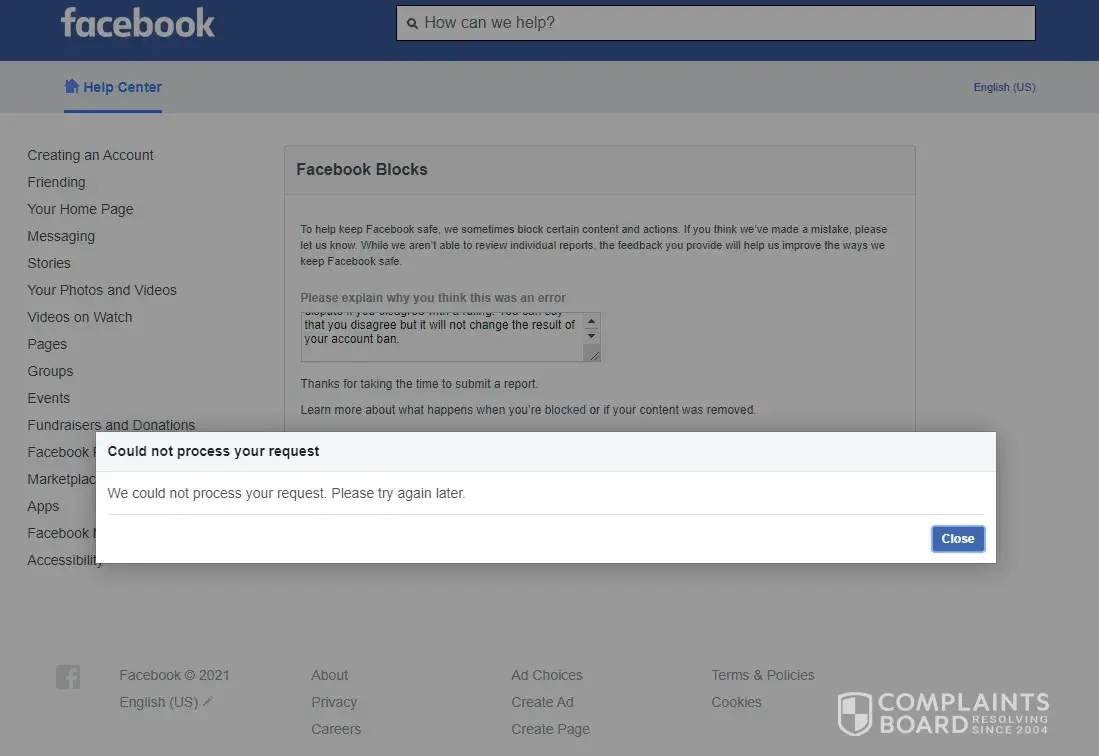The height and width of the screenshot is (756, 1099).
Task: Open the footer Cookies link
Action: click(736, 702)
